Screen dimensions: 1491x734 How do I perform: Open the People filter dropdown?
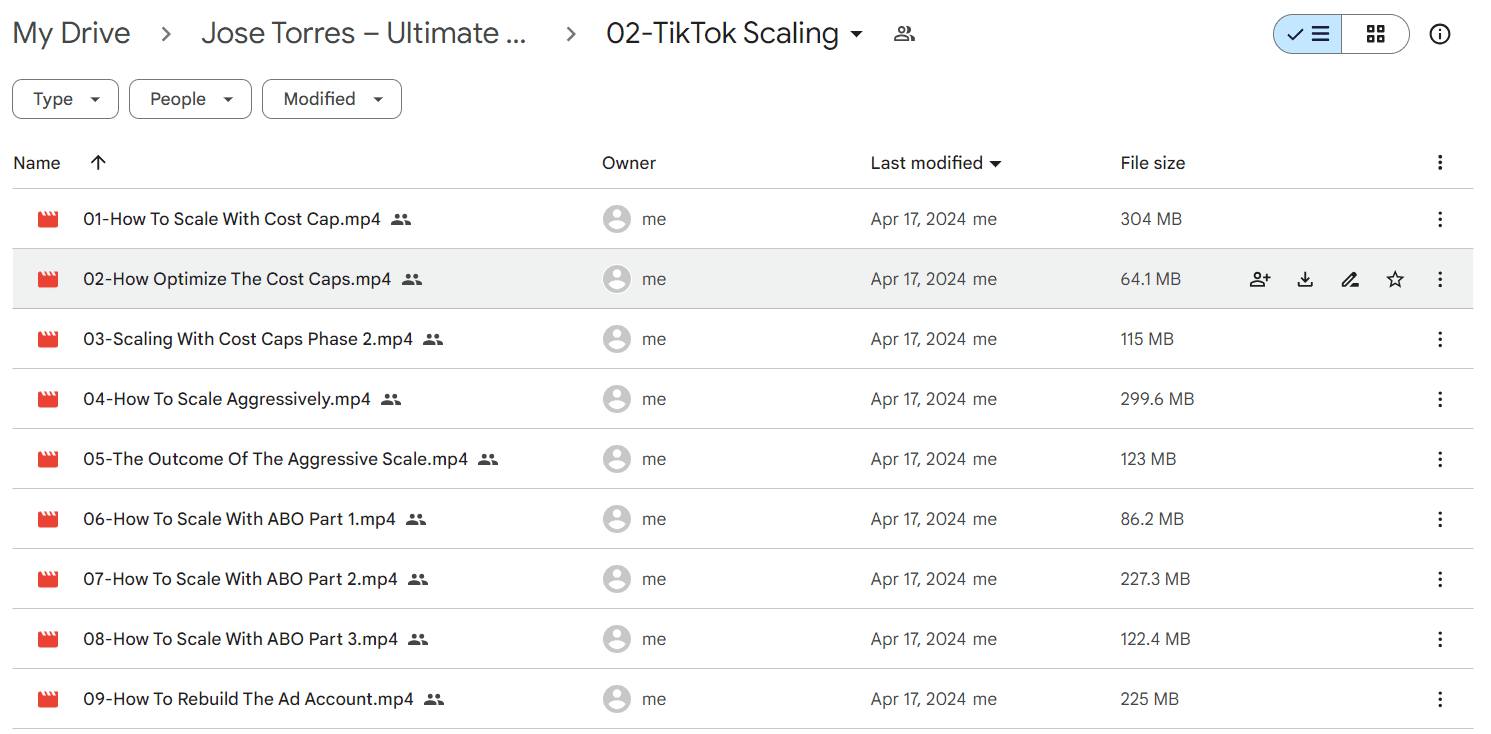(190, 99)
